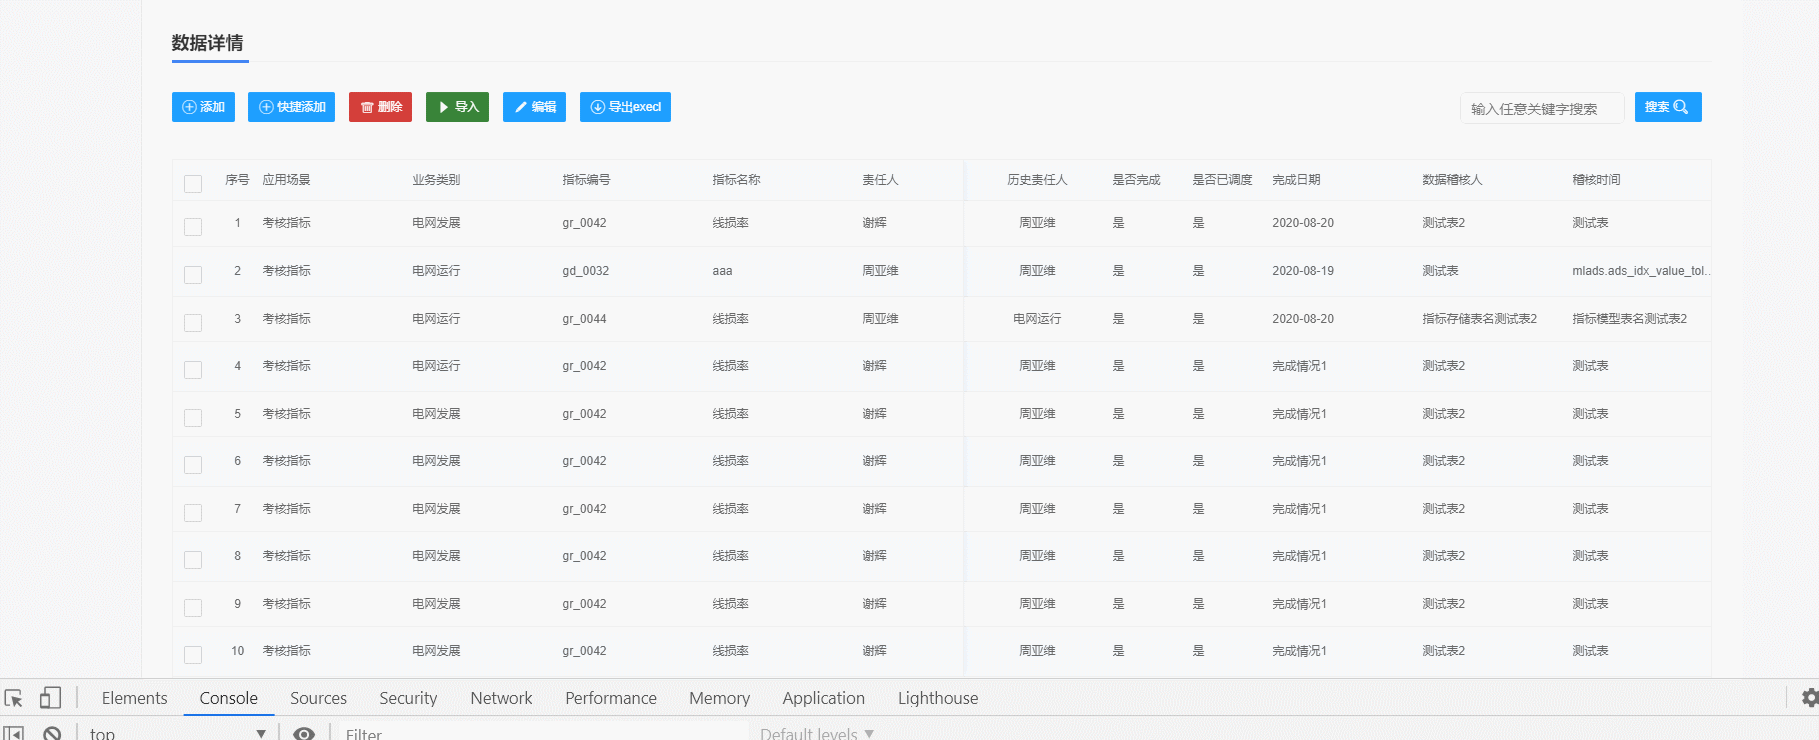Check the checkbox for row 1
This screenshot has width=1819, height=740.
tap(193, 227)
